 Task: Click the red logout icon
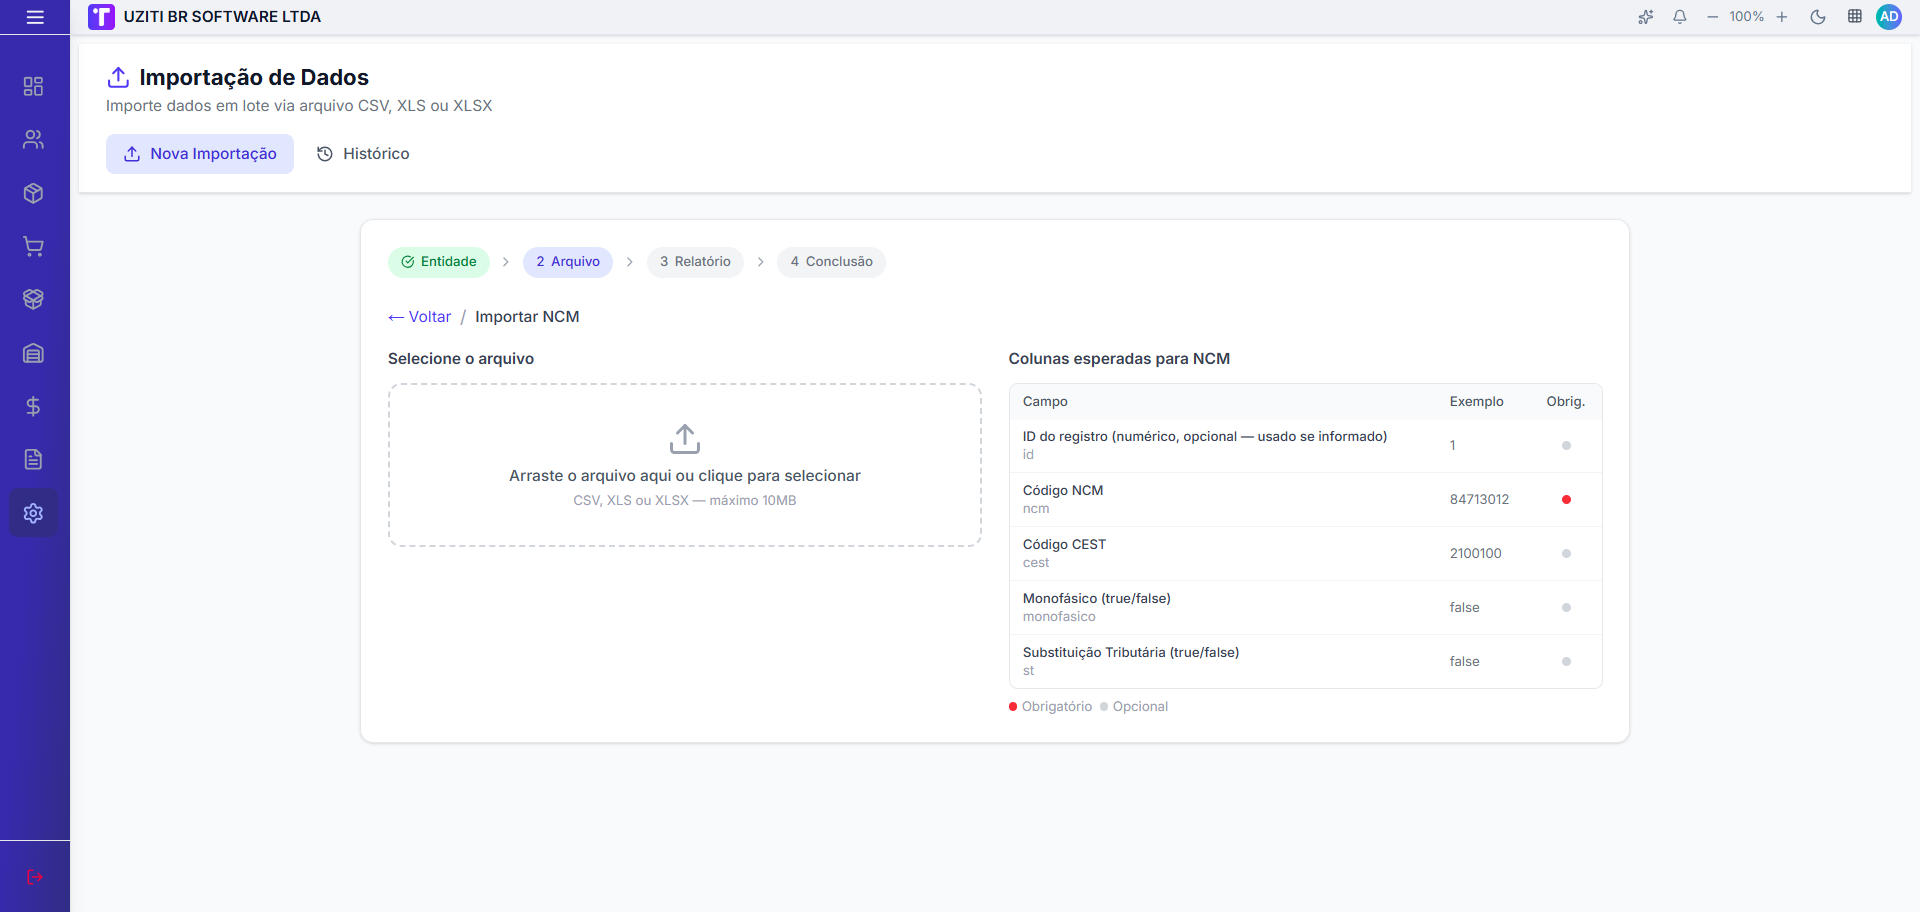point(35,877)
